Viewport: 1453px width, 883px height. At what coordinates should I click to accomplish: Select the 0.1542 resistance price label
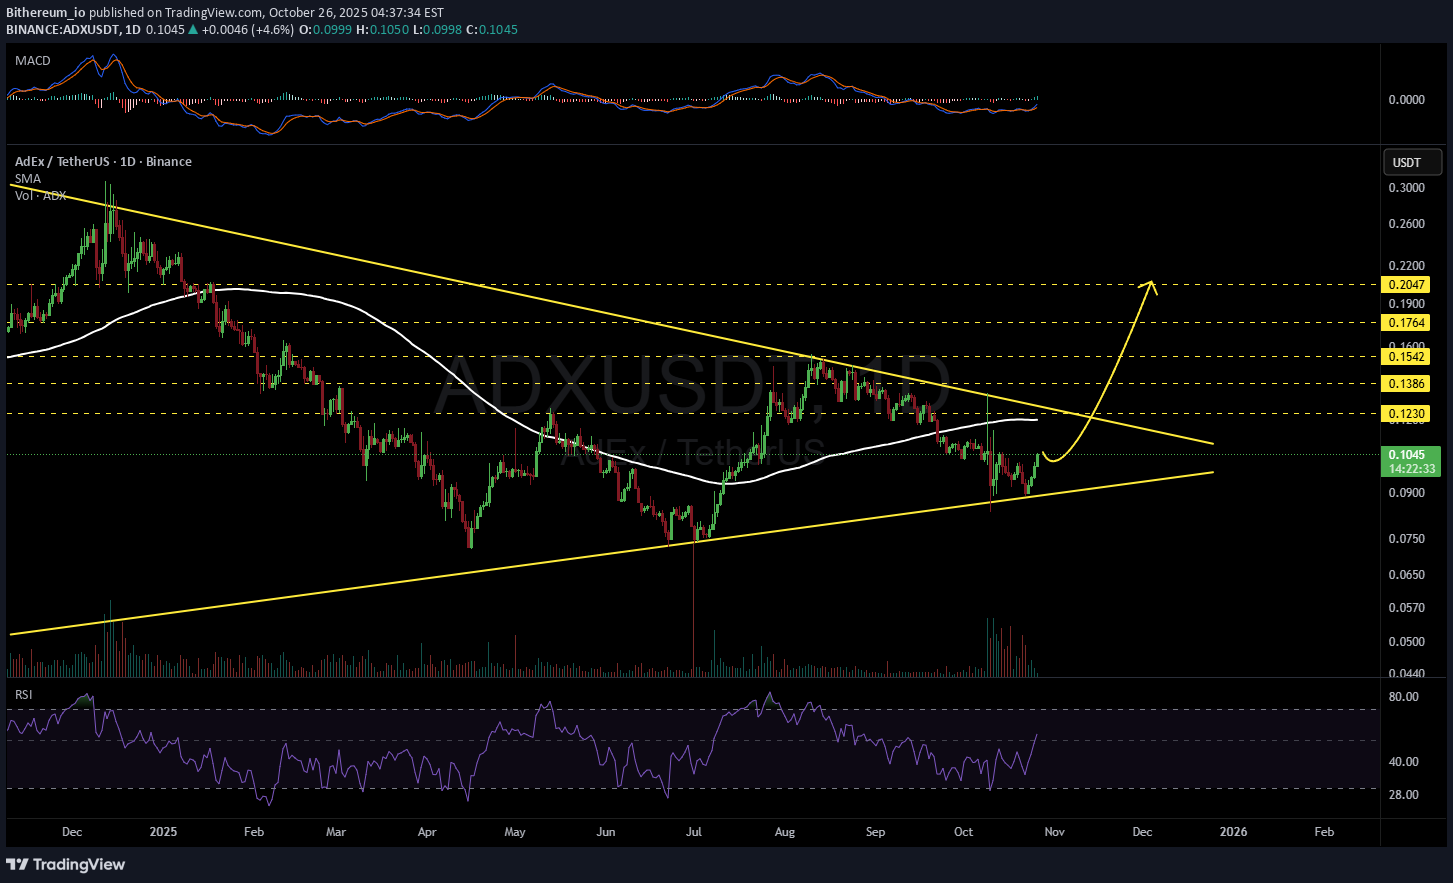1405,357
